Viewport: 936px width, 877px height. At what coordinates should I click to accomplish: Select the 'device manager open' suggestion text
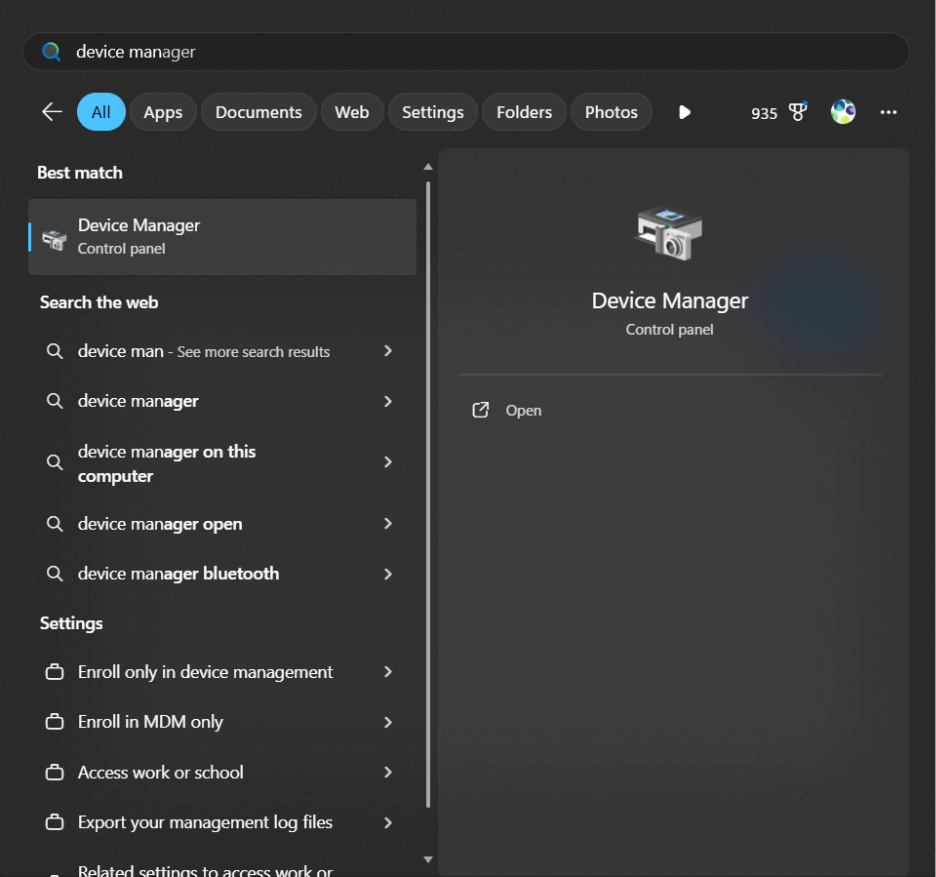(160, 524)
